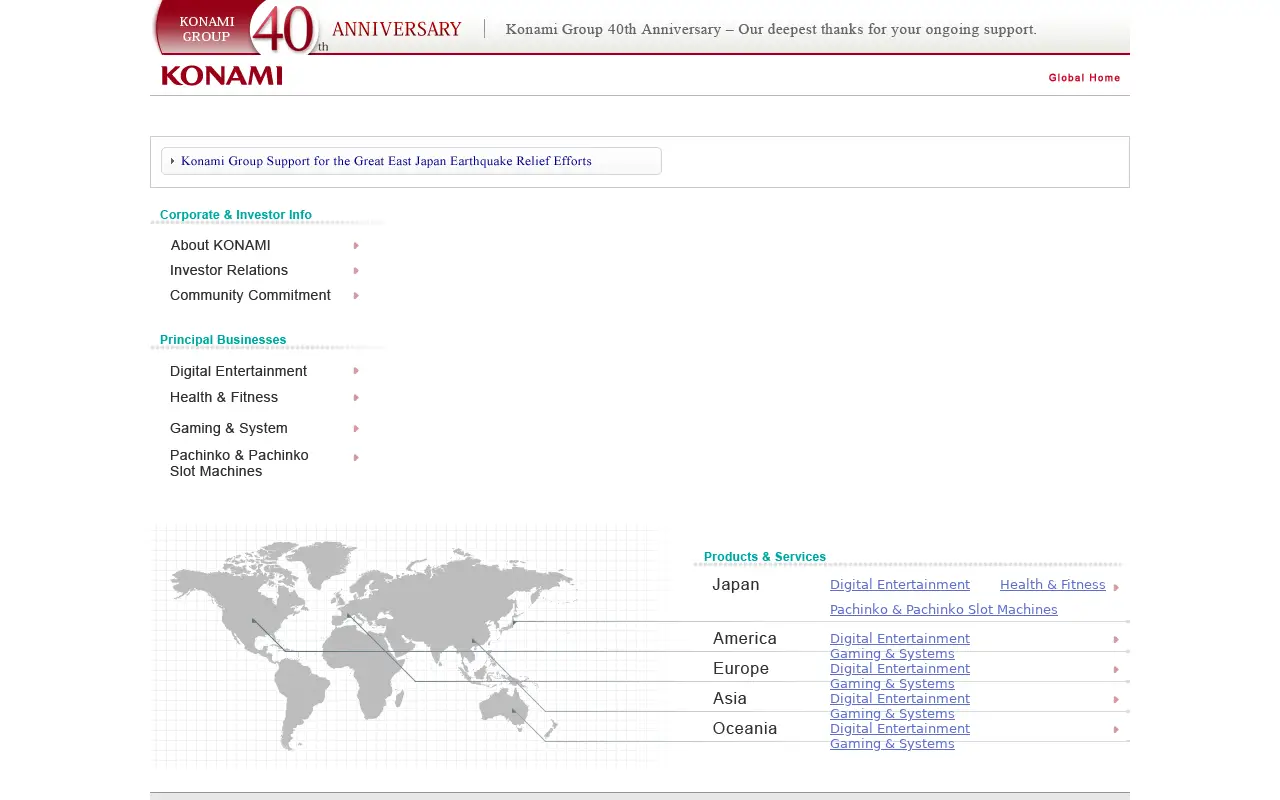Open Japan Pachinko & Pachinko Slot Machines link
The height and width of the screenshot is (800, 1280).
[x=944, y=610]
